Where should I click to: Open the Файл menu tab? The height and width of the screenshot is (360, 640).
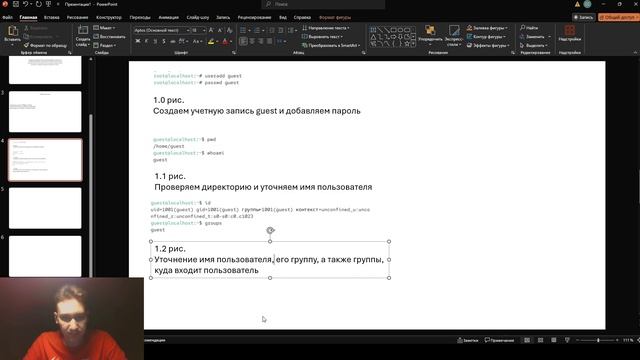[7, 18]
